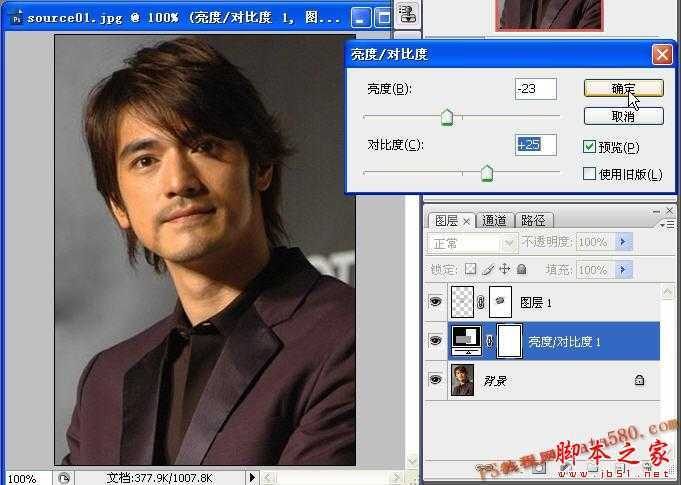Click the 对比度 (Contrast) value field
Viewport: 681px width, 485px height.
(x=536, y=145)
